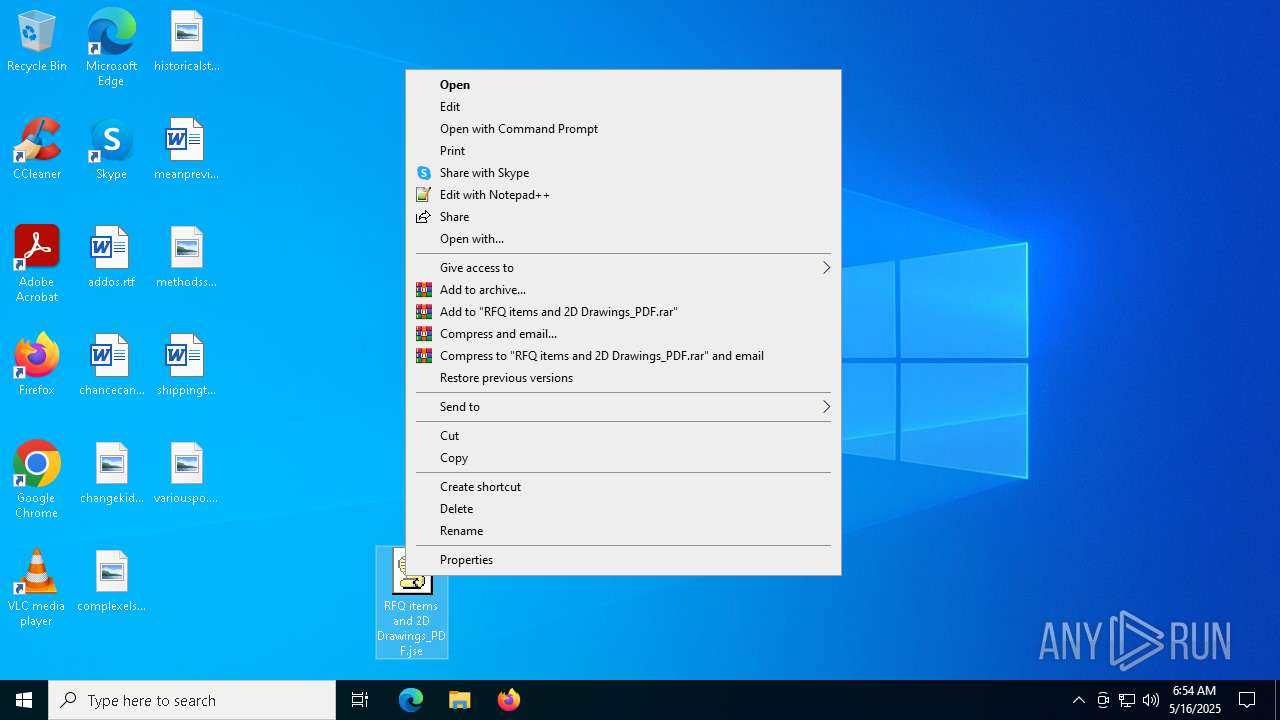Open the Action Center notifications icon

pos(1247,700)
